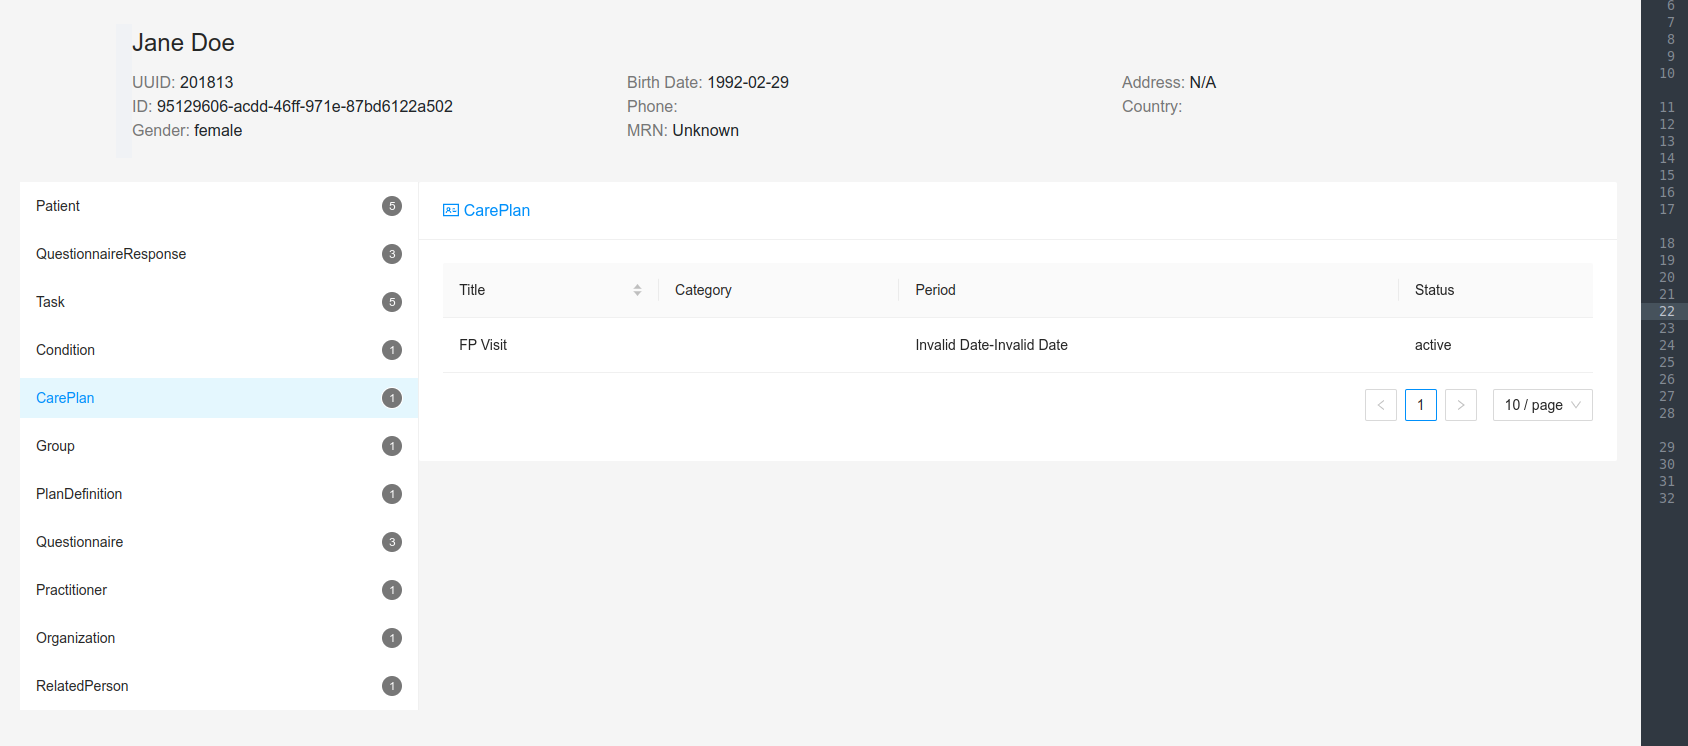Open Patient in the sidebar menu
Image resolution: width=1688 pixels, height=746 pixels.
point(219,206)
